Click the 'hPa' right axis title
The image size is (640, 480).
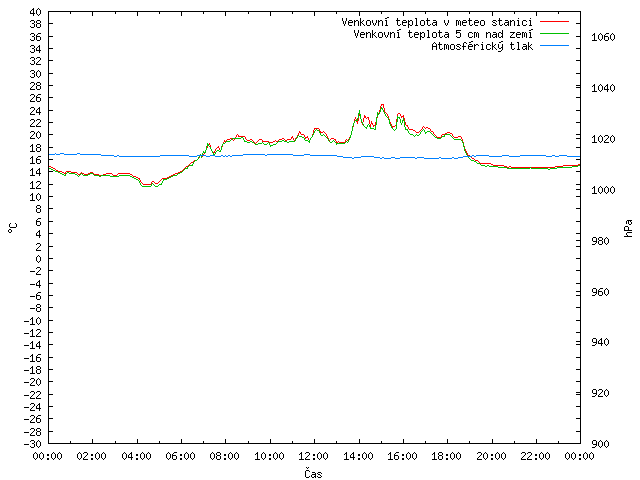coord(628,228)
